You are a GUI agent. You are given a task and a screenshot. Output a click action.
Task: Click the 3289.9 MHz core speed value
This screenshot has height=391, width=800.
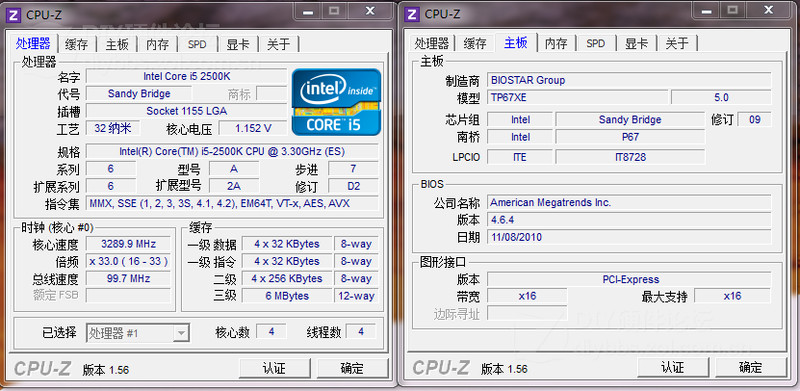[x=128, y=244]
